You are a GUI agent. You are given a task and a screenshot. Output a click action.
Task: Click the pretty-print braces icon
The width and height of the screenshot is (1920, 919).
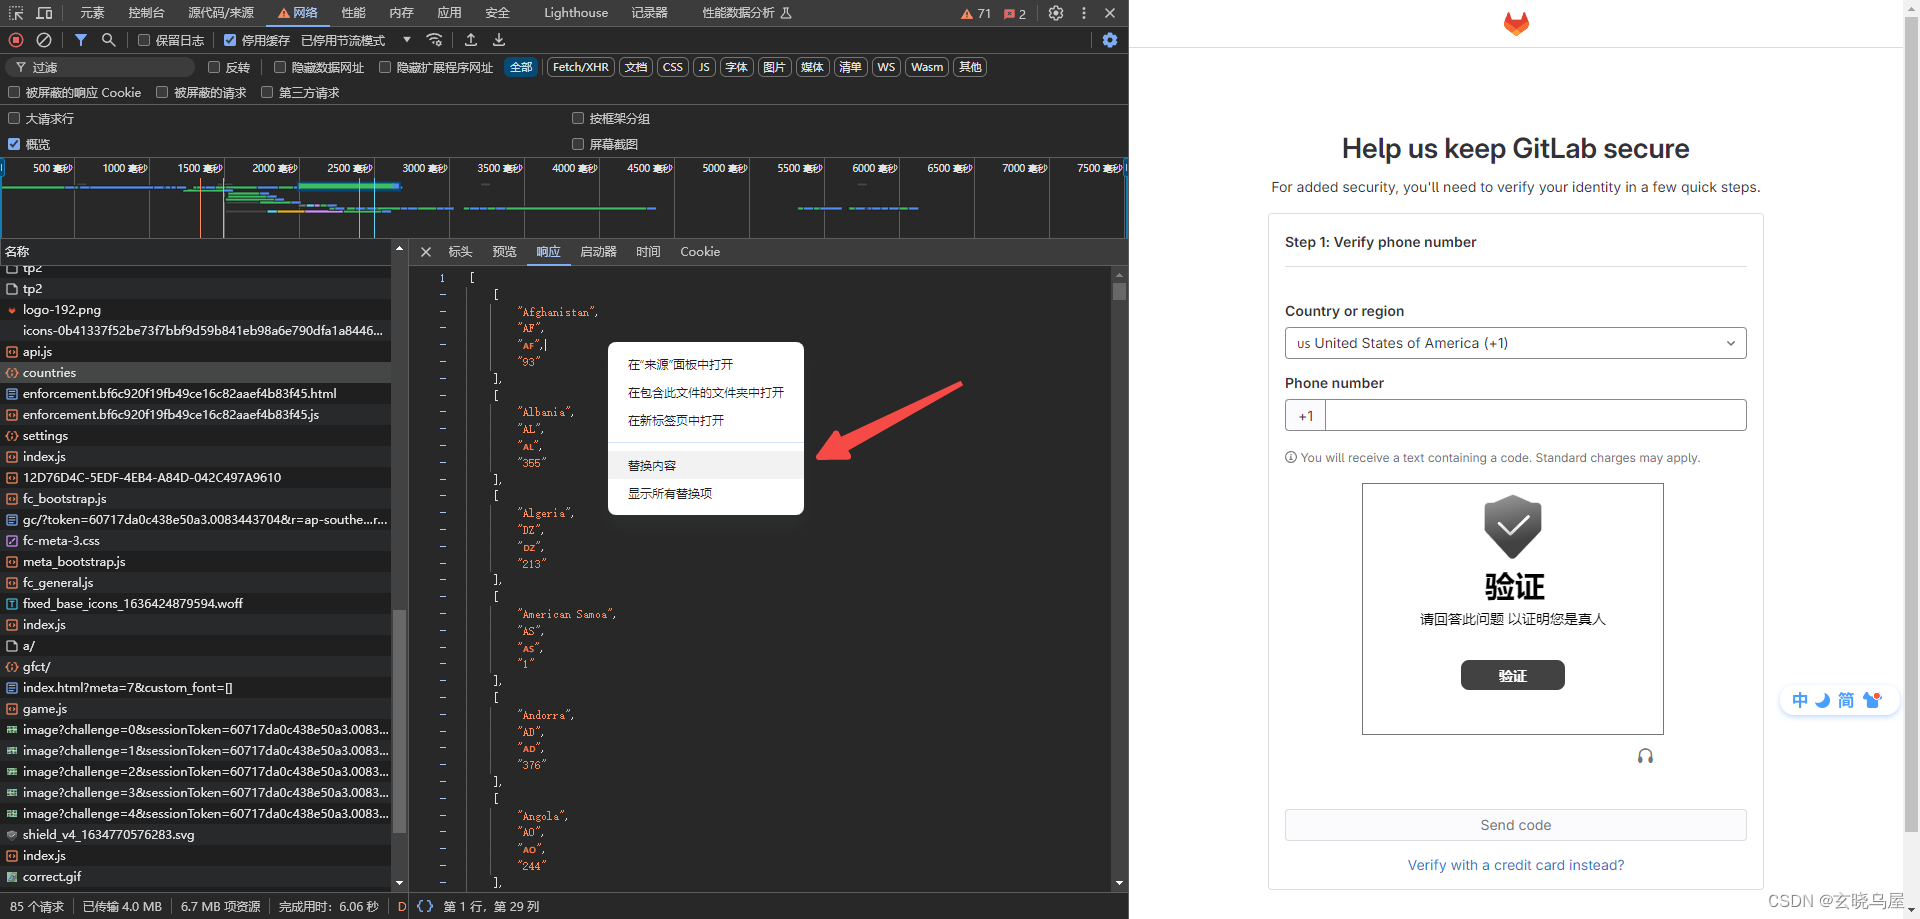[425, 906]
